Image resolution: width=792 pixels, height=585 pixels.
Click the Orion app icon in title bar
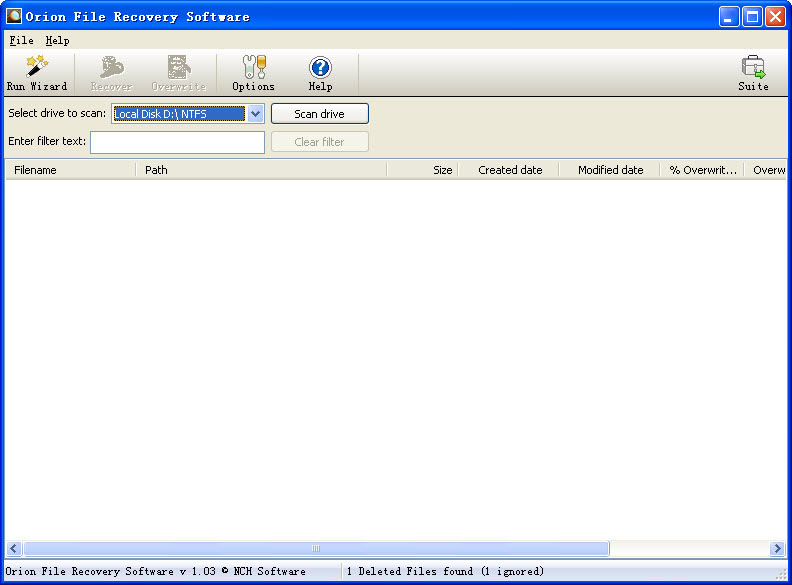click(x=14, y=16)
